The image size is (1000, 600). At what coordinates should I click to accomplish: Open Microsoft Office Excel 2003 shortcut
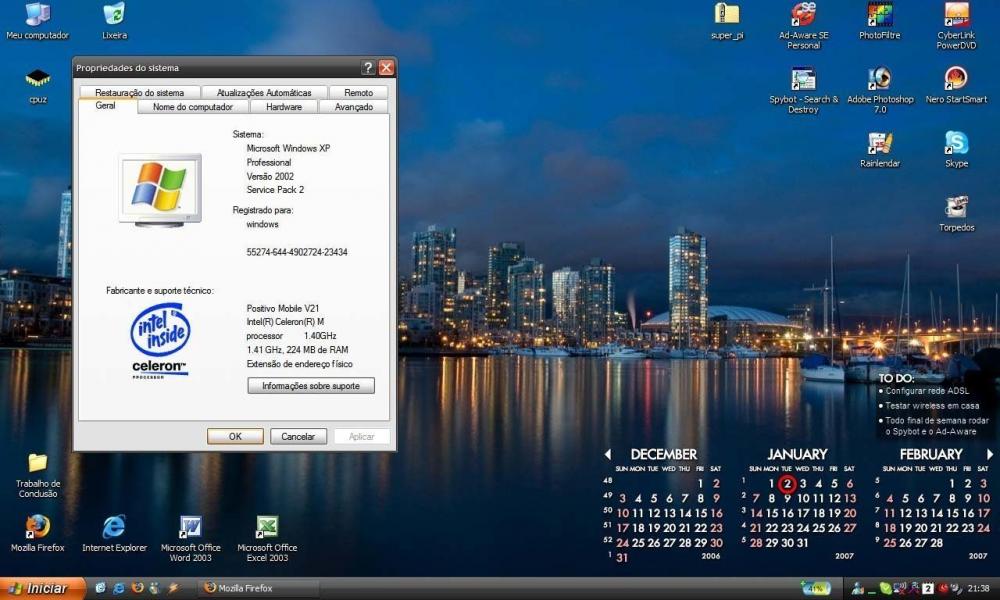click(267, 528)
